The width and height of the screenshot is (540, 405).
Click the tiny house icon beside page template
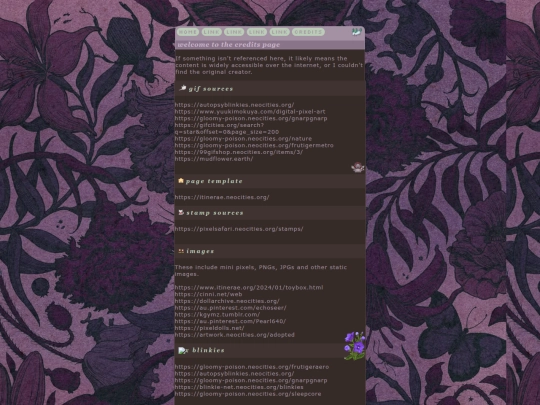tap(181, 180)
